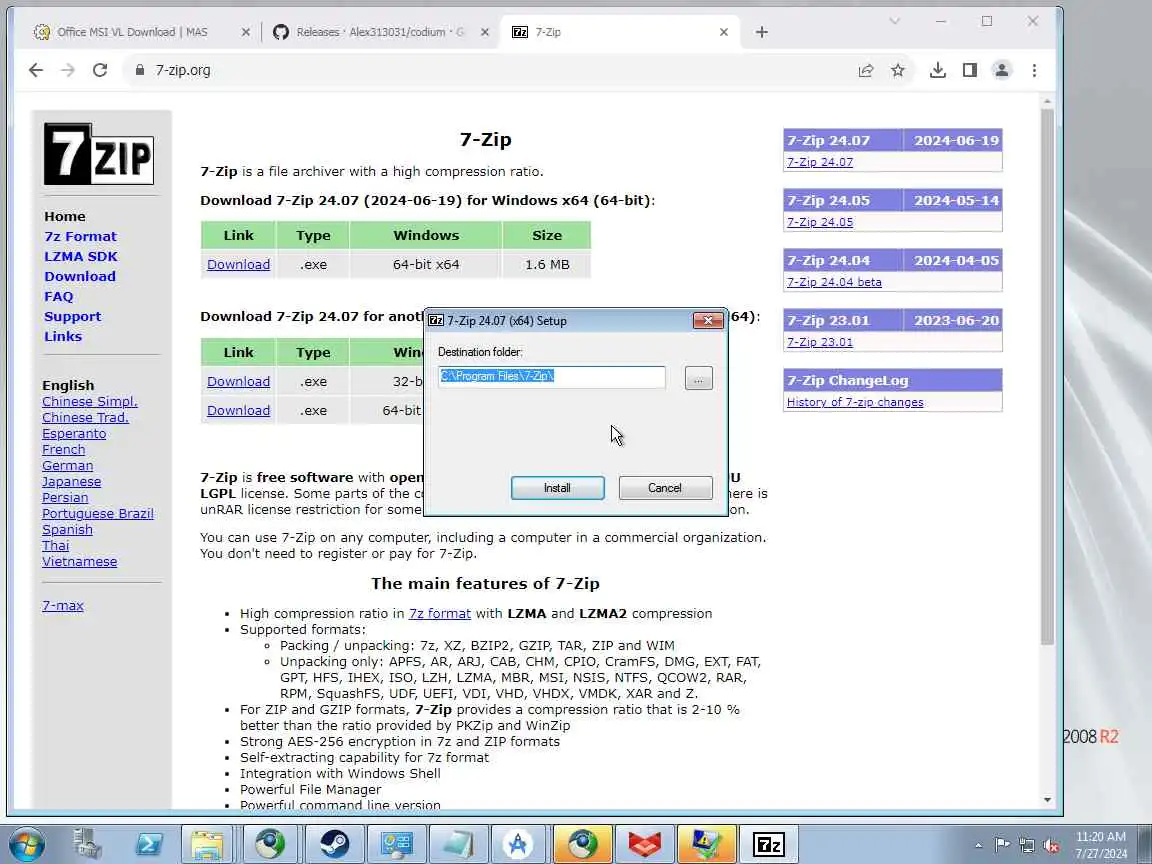Switch language to Persian
Screen dimensions: 1152x864
[65, 497]
